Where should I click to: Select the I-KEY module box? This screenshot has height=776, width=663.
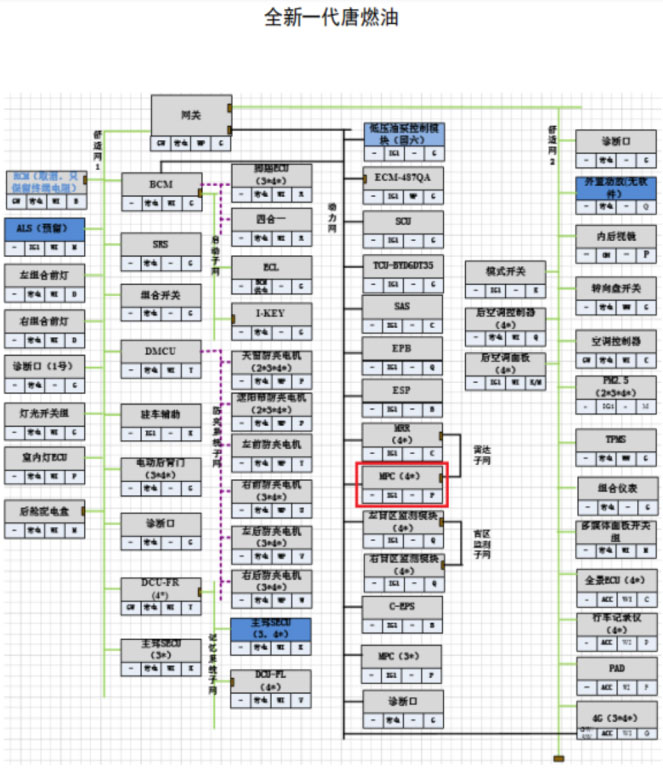coord(272,322)
